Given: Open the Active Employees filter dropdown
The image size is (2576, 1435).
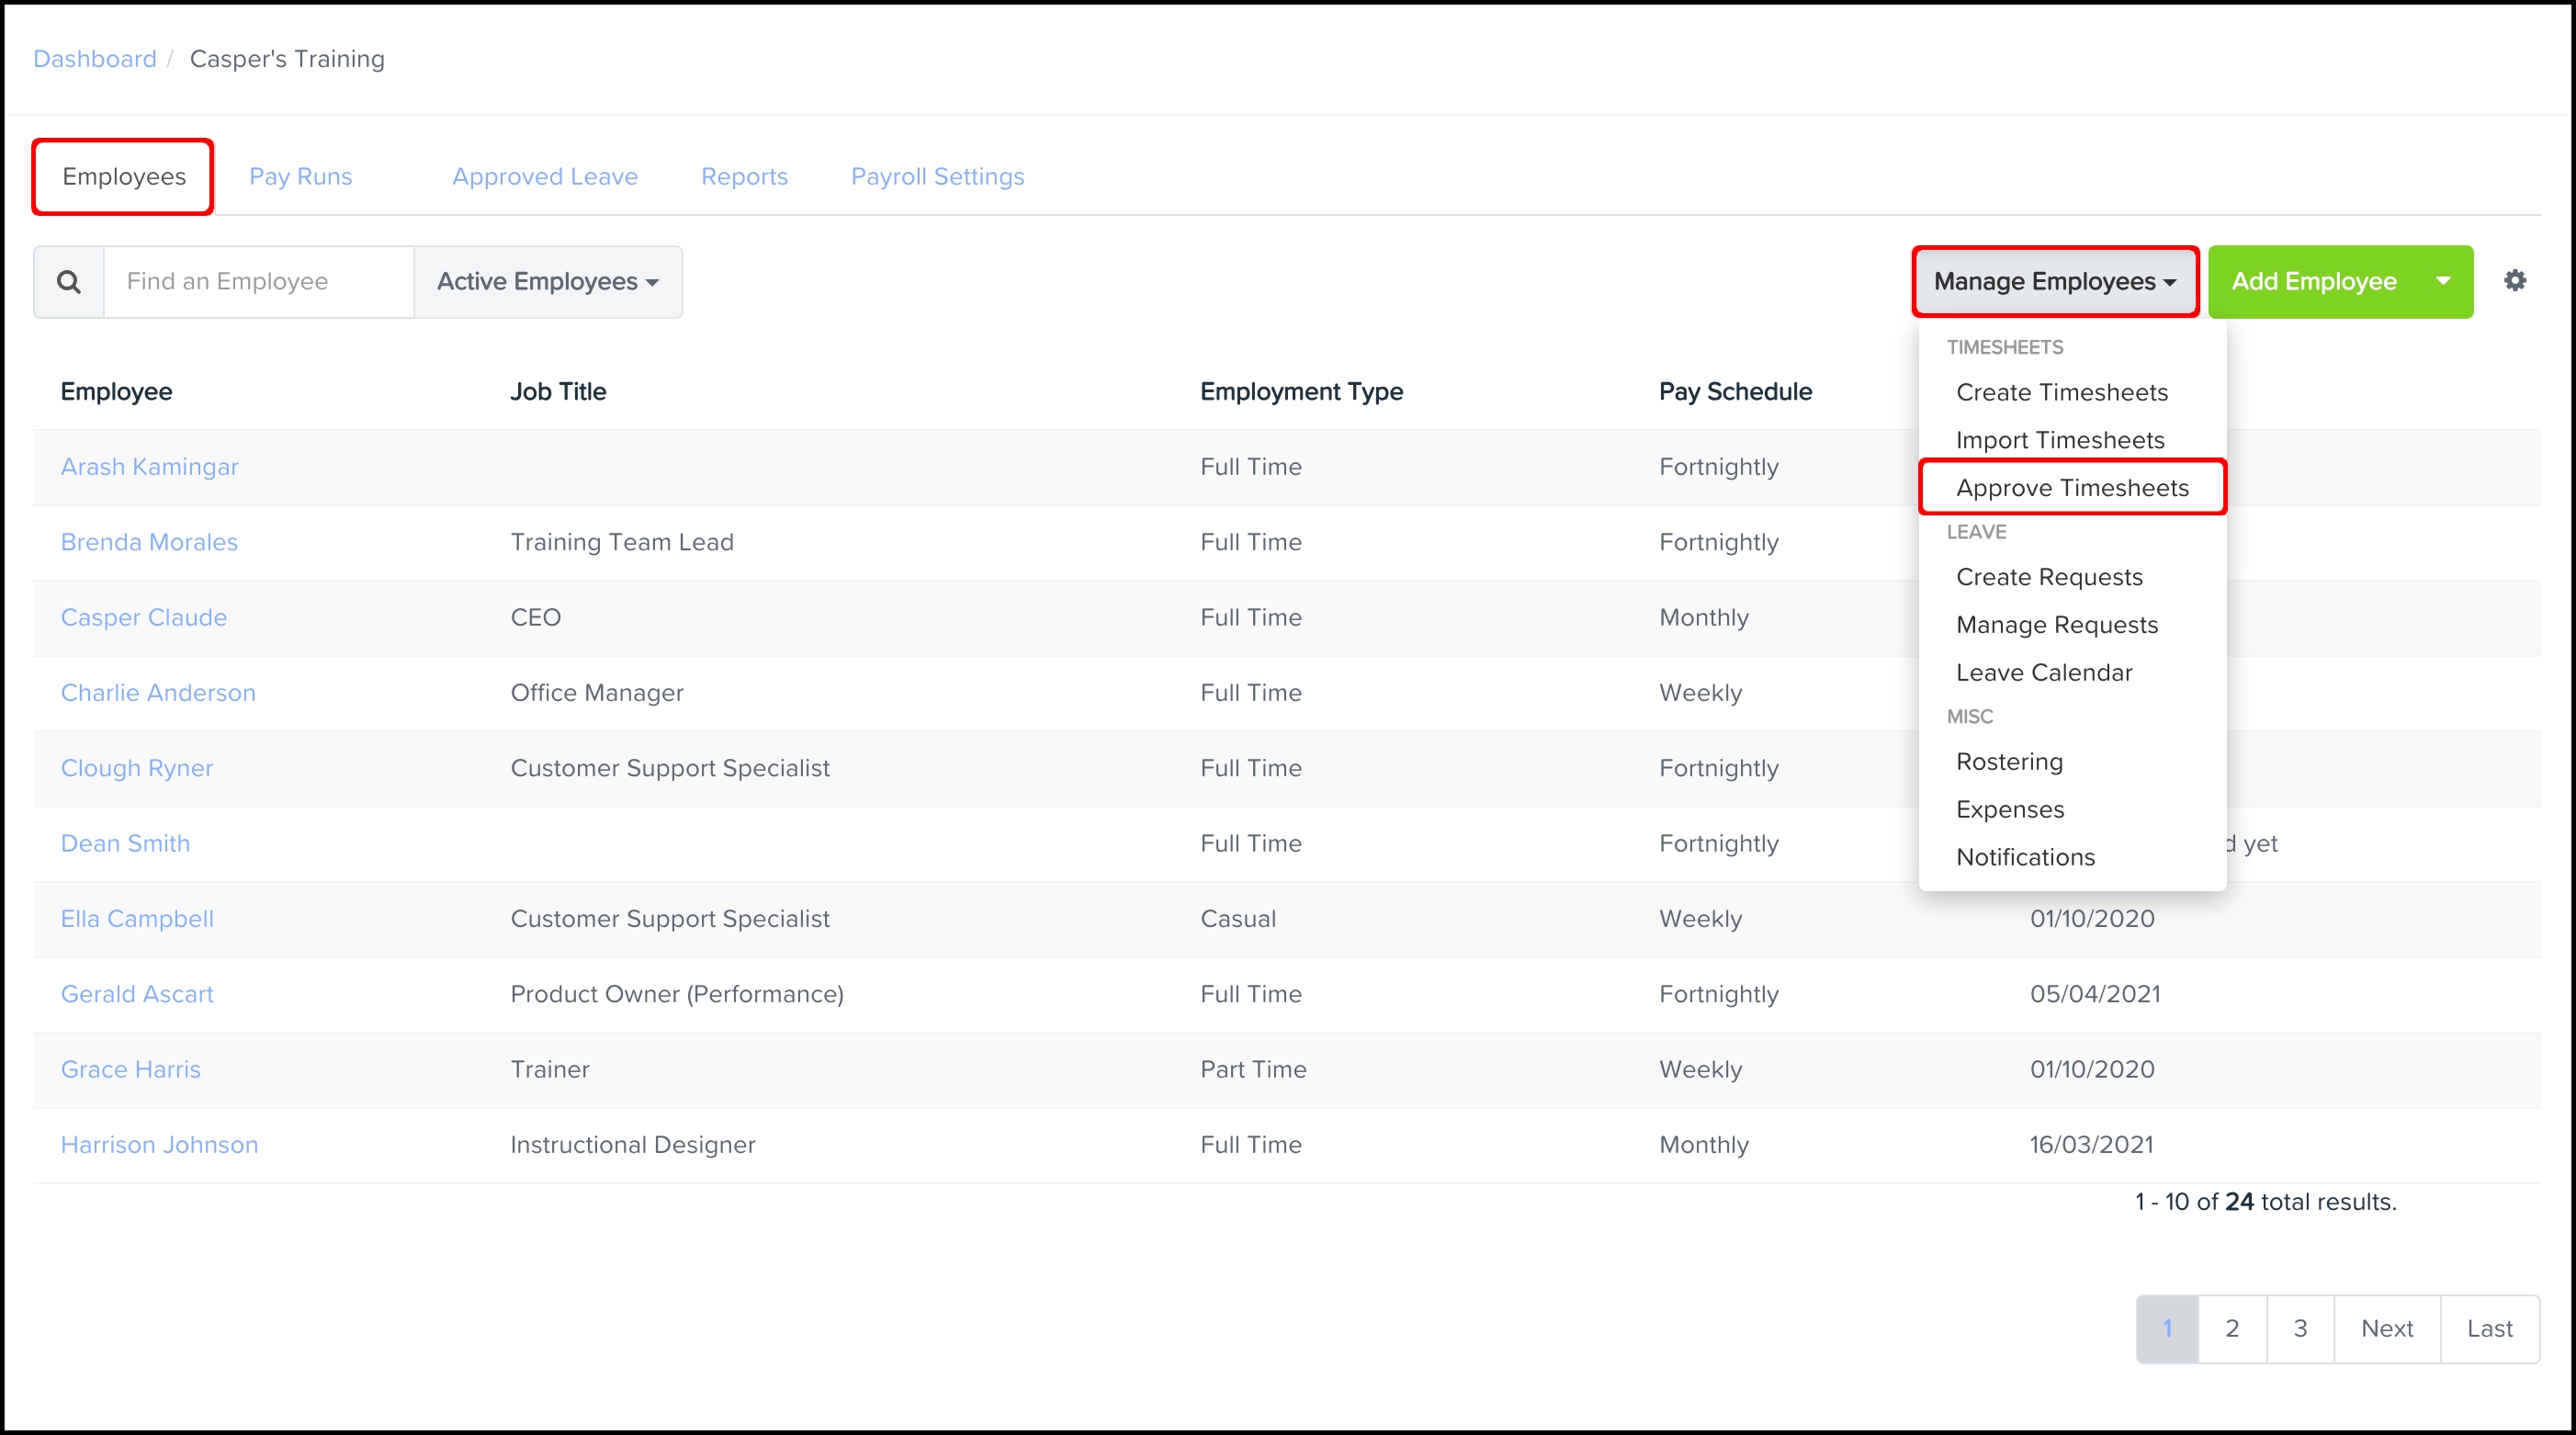Looking at the screenshot, I should coord(548,282).
